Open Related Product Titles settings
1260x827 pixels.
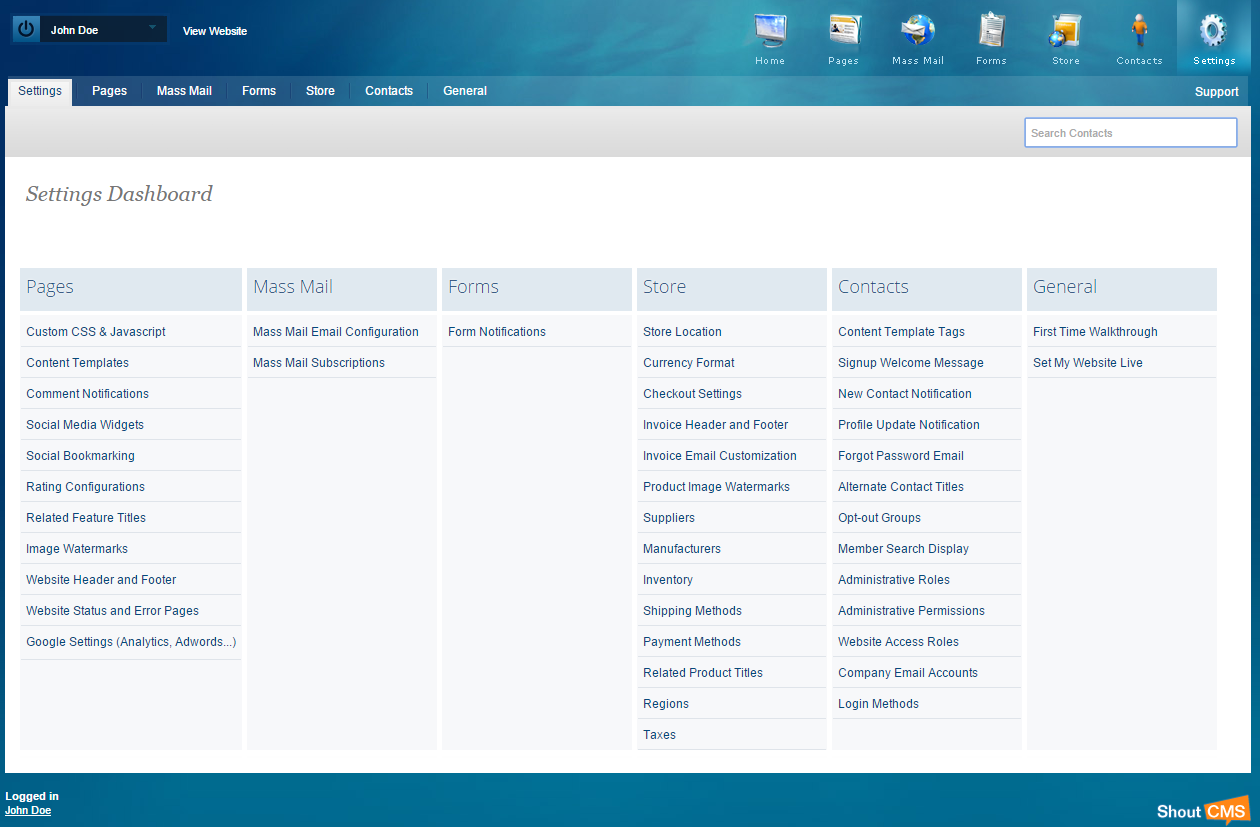(x=703, y=673)
